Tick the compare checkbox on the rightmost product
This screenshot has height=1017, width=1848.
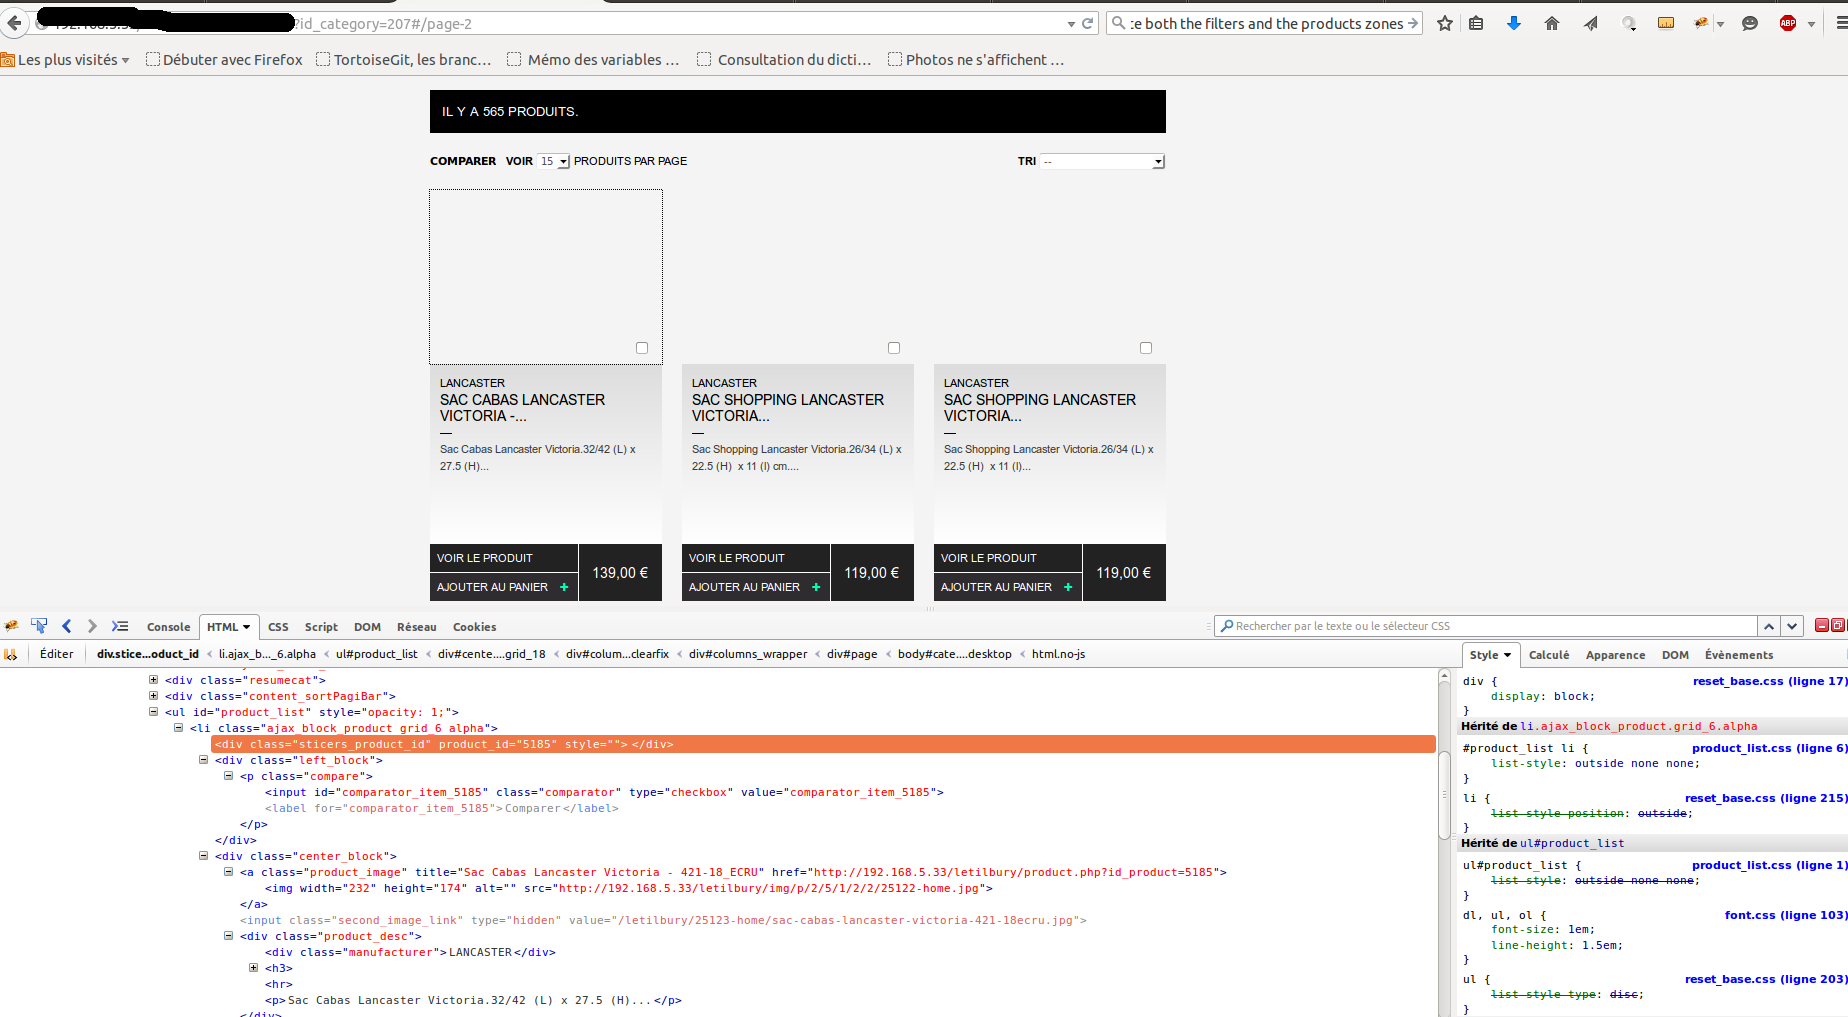click(1146, 348)
